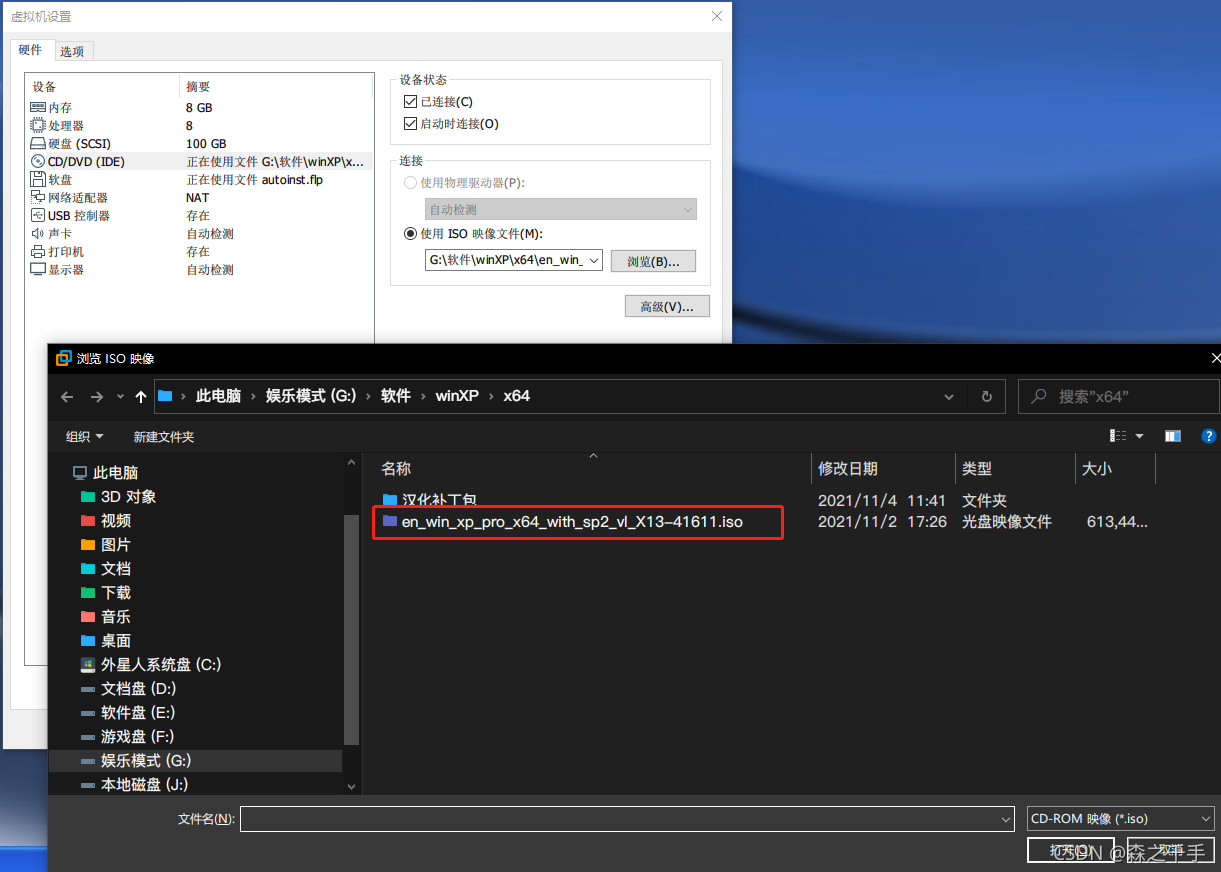1221x872 pixels.
Task: Open 文档盘 (D:) drive
Action: (127, 689)
